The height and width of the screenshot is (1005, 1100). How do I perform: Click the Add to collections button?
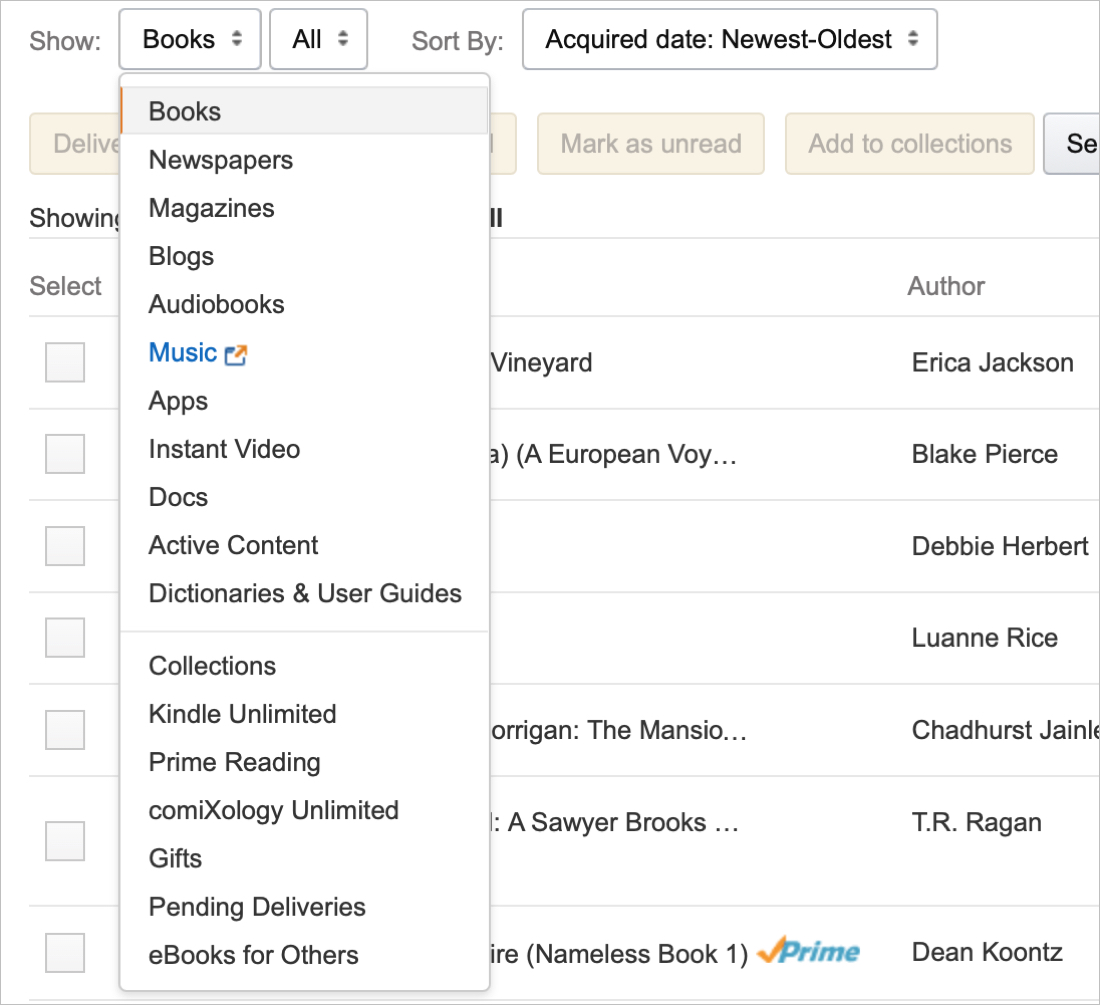(x=909, y=144)
